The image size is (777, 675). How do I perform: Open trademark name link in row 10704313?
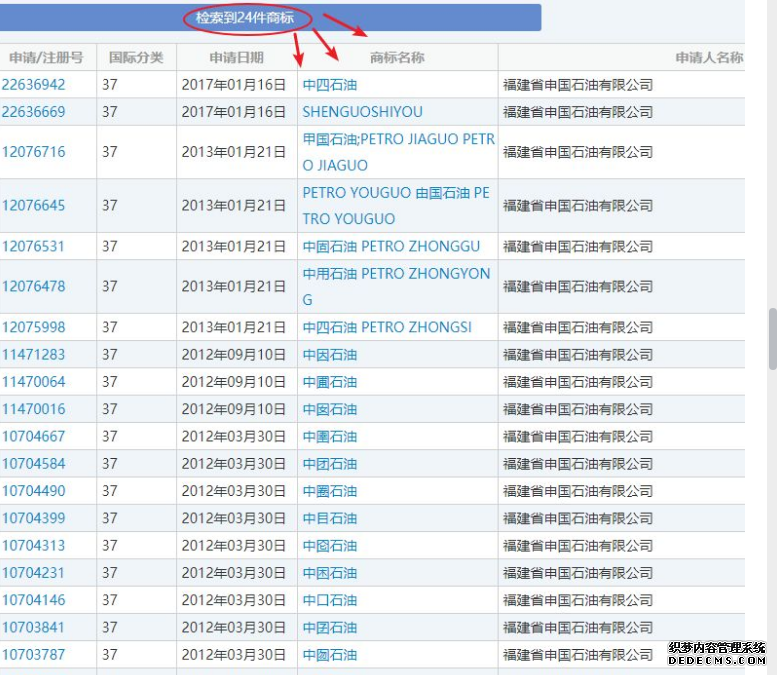(330, 546)
